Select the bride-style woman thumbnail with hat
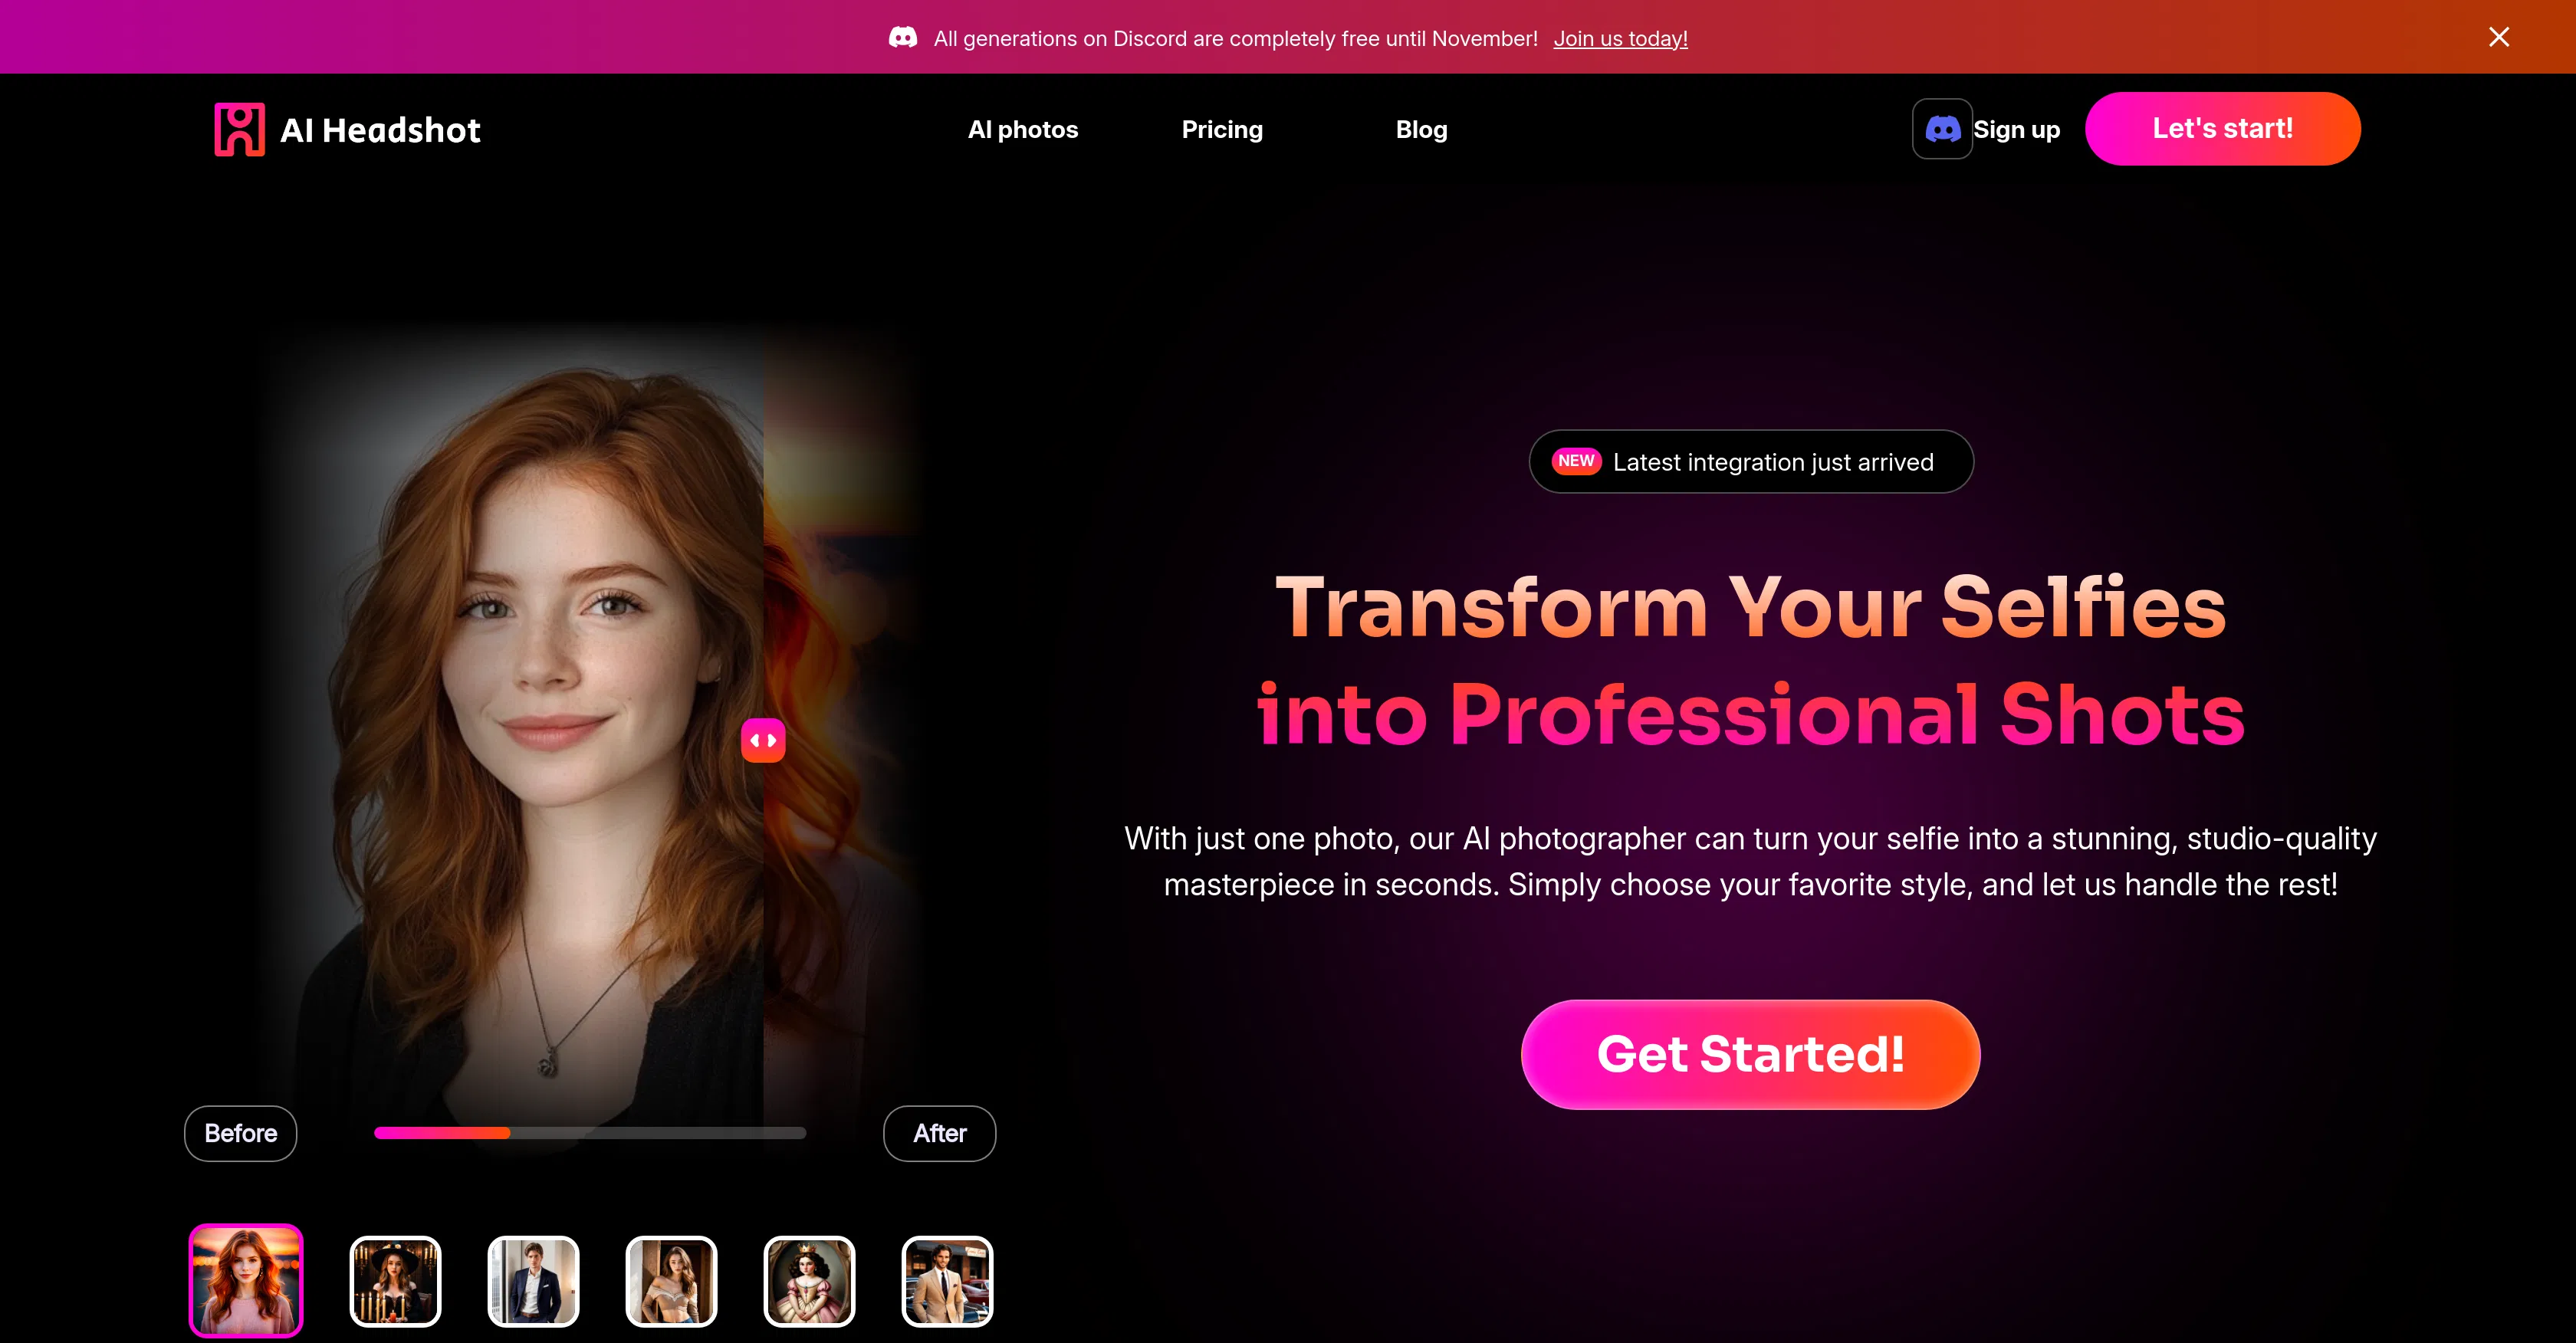2576x1343 pixels. (395, 1281)
